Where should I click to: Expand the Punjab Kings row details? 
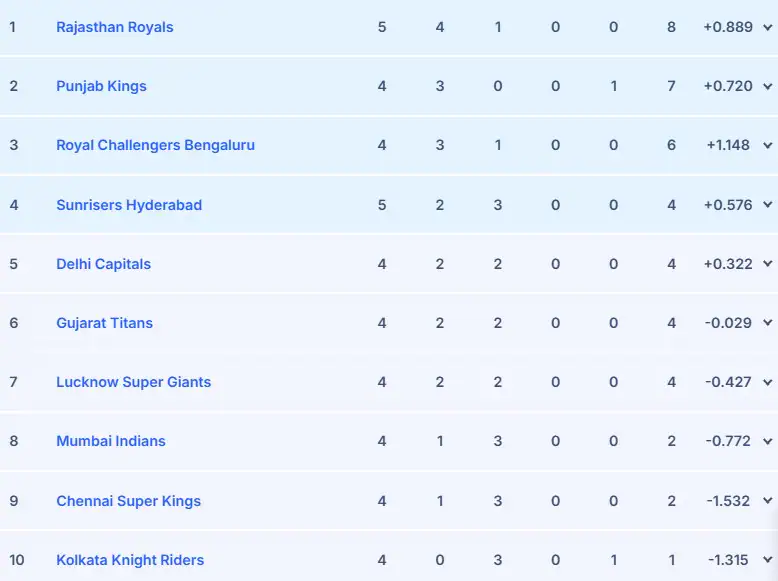tap(767, 86)
